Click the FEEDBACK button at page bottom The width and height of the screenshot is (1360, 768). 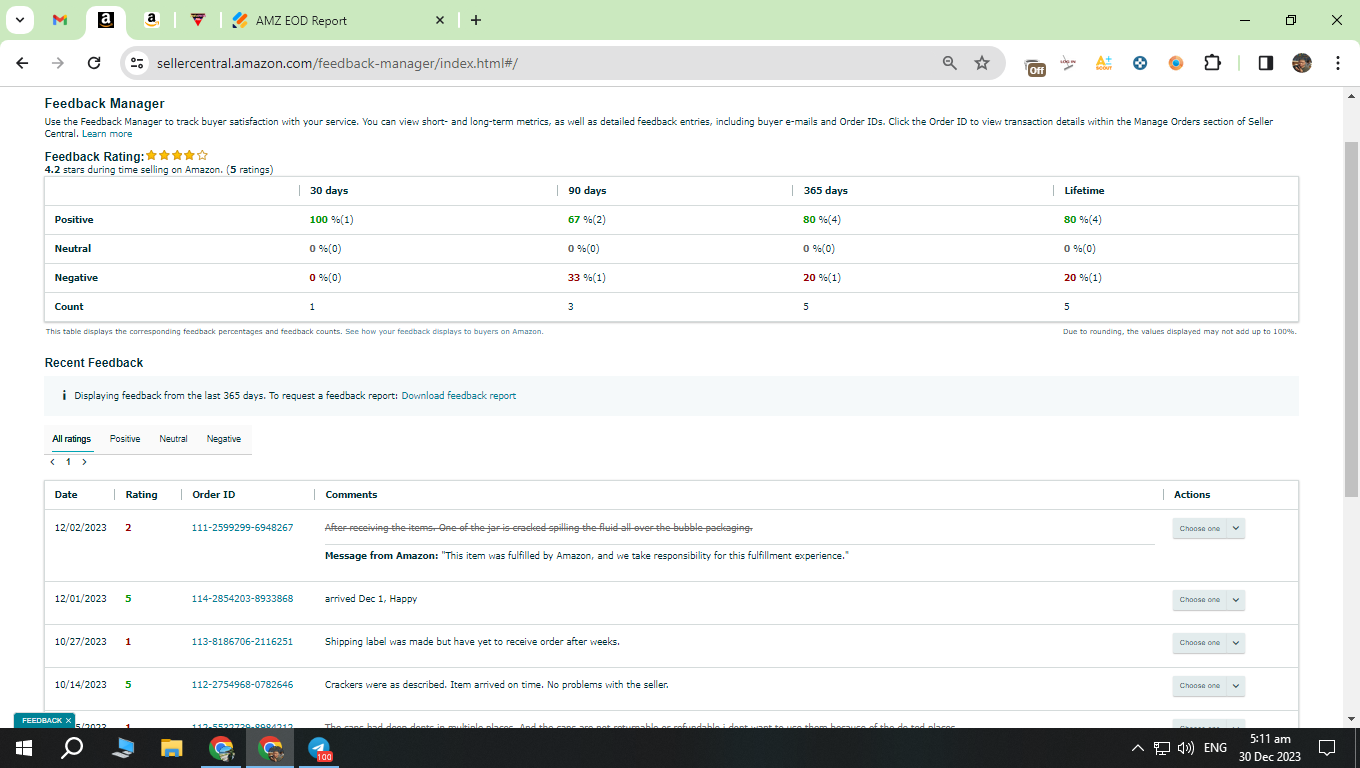(41, 720)
